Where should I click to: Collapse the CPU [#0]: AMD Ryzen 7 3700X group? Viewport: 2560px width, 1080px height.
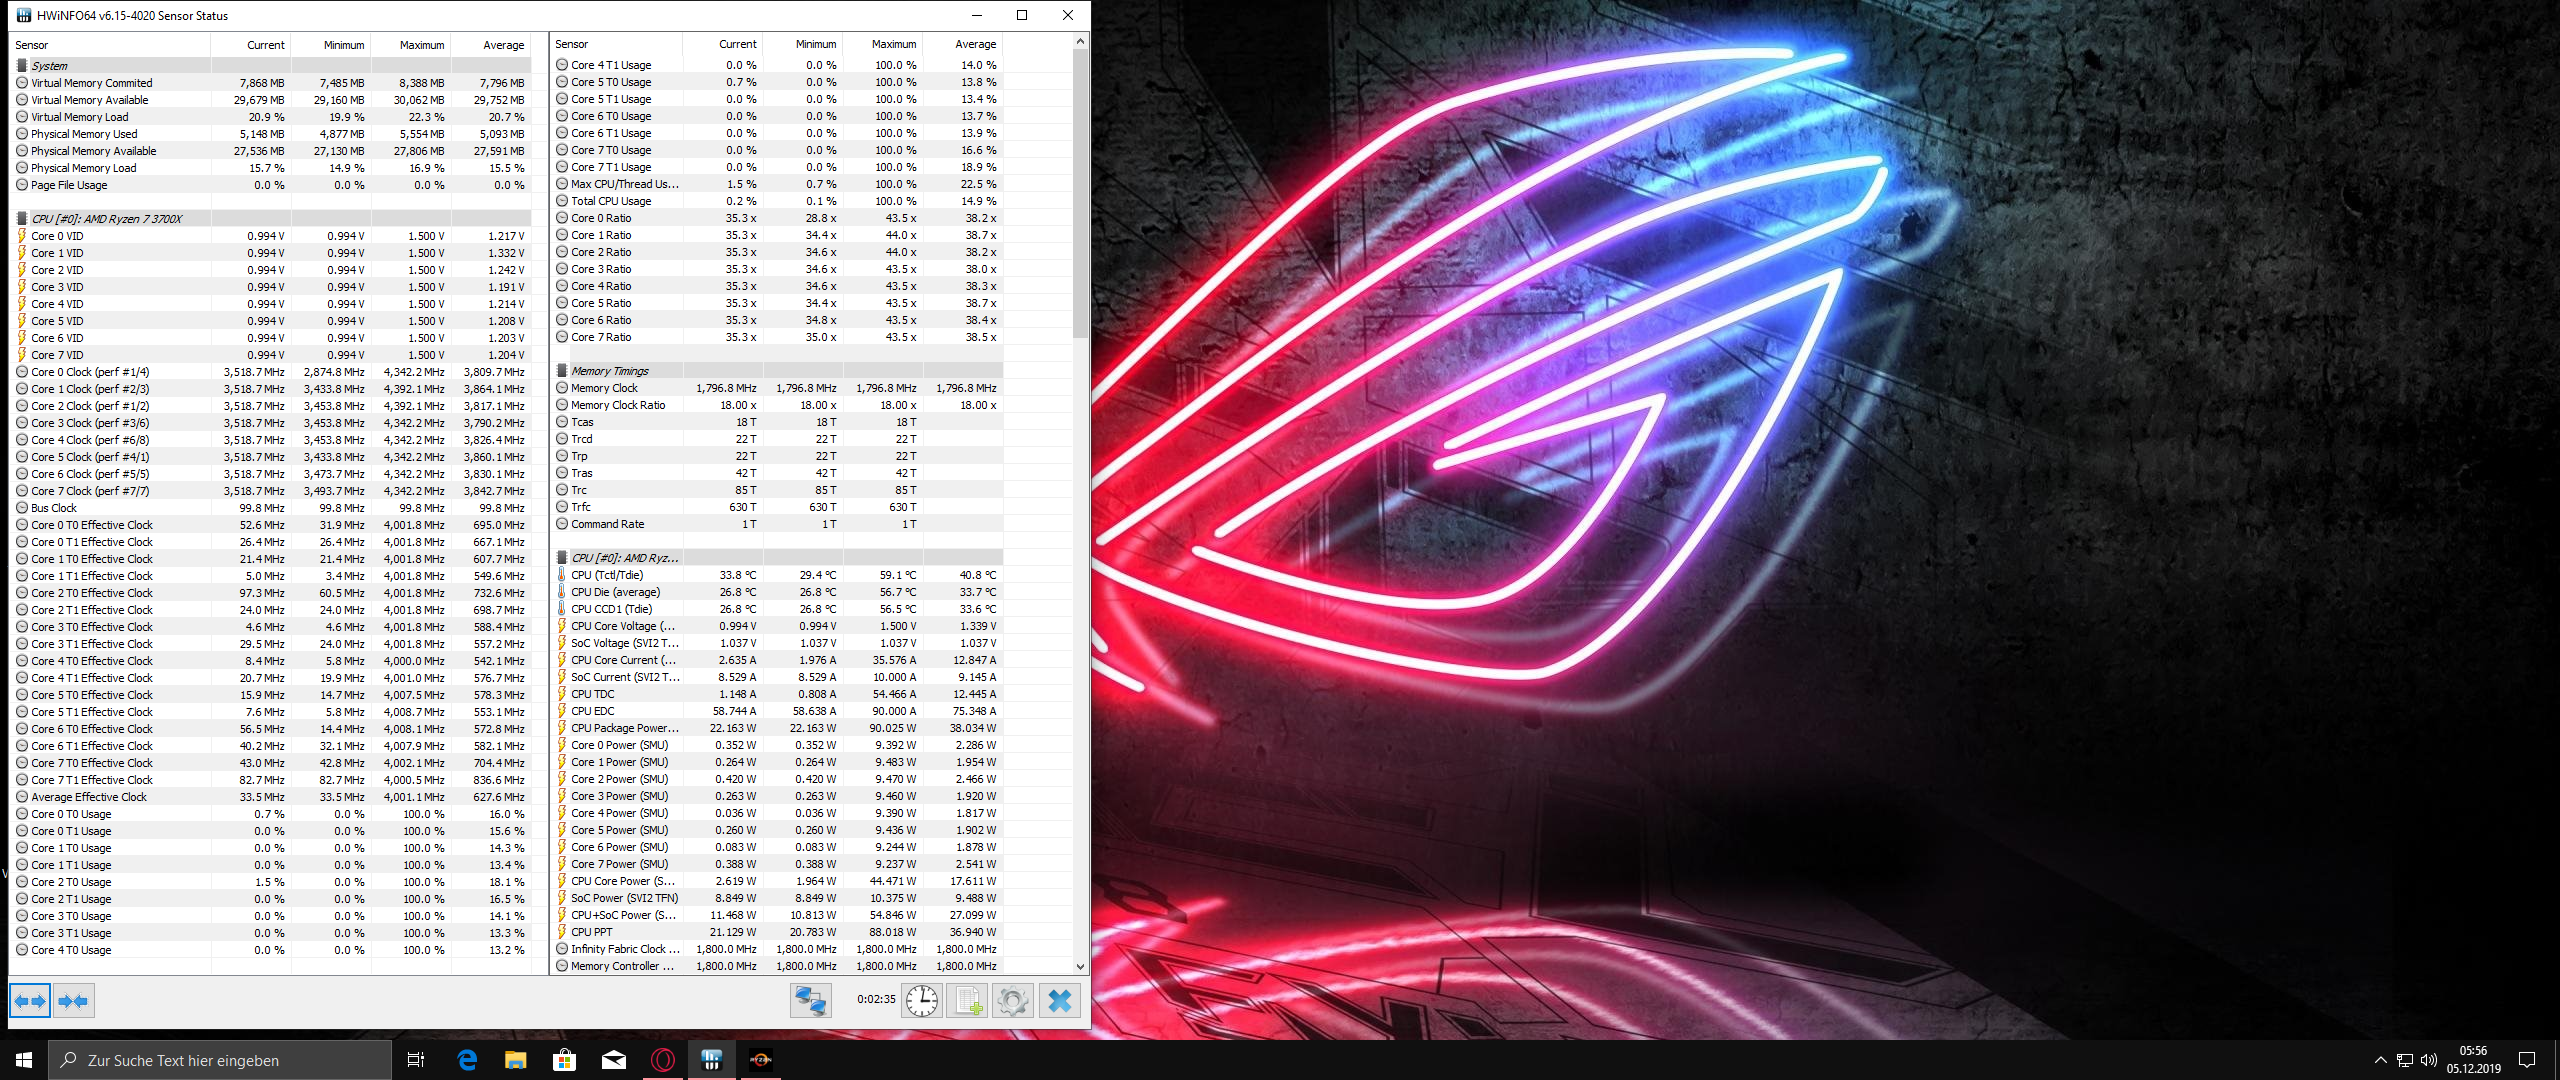click(x=106, y=219)
